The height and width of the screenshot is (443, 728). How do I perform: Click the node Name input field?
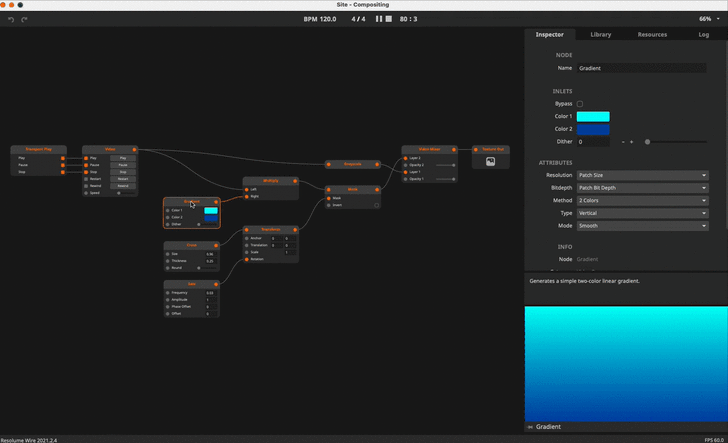tap(642, 68)
